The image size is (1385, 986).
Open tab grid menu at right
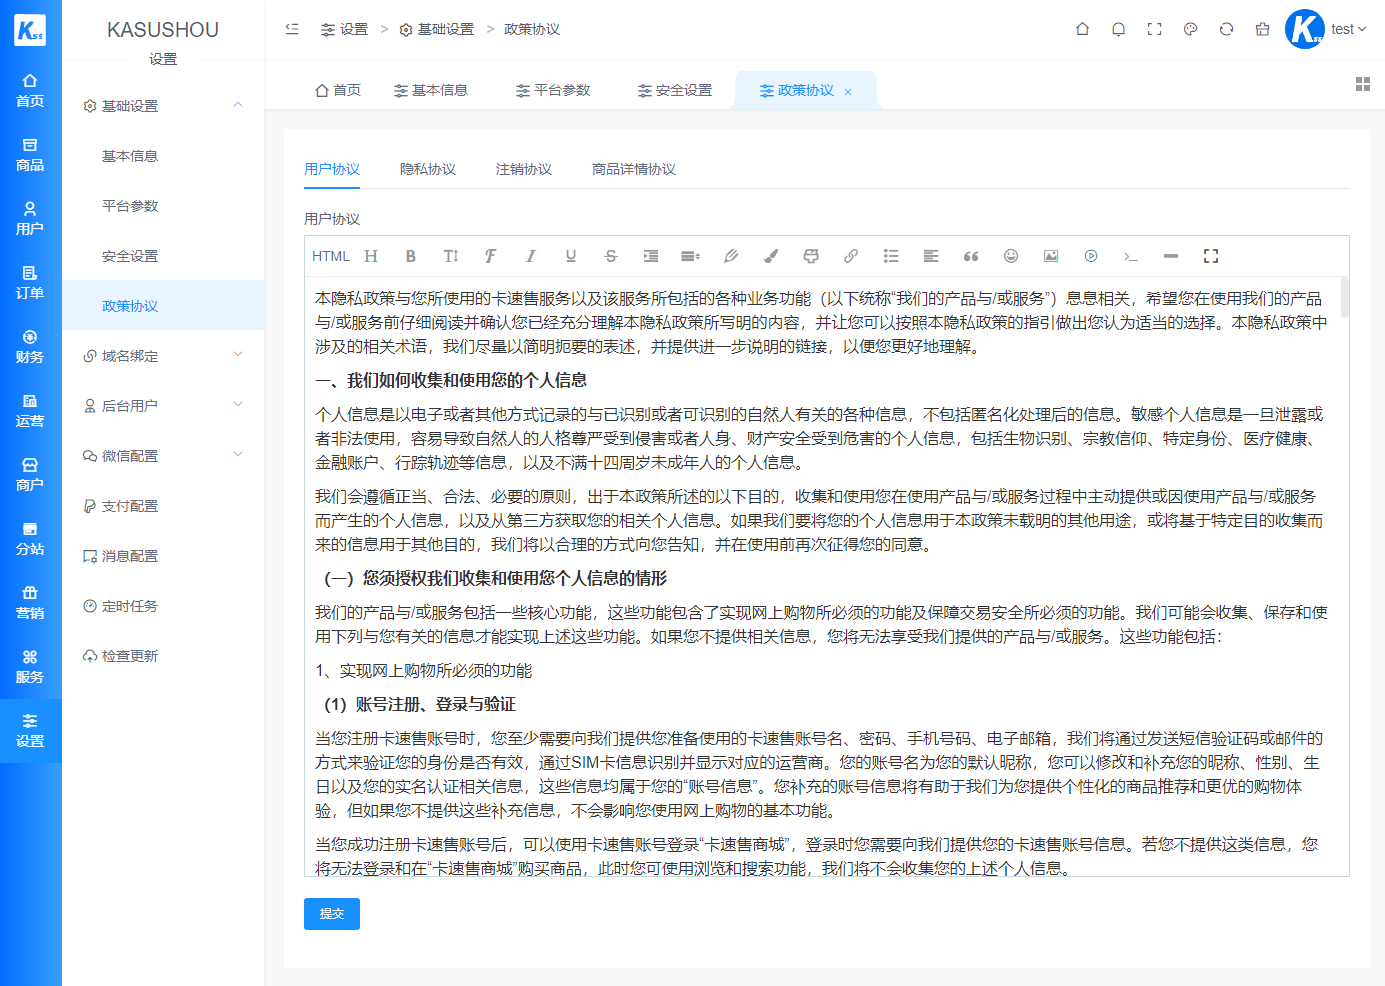(1362, 84)
